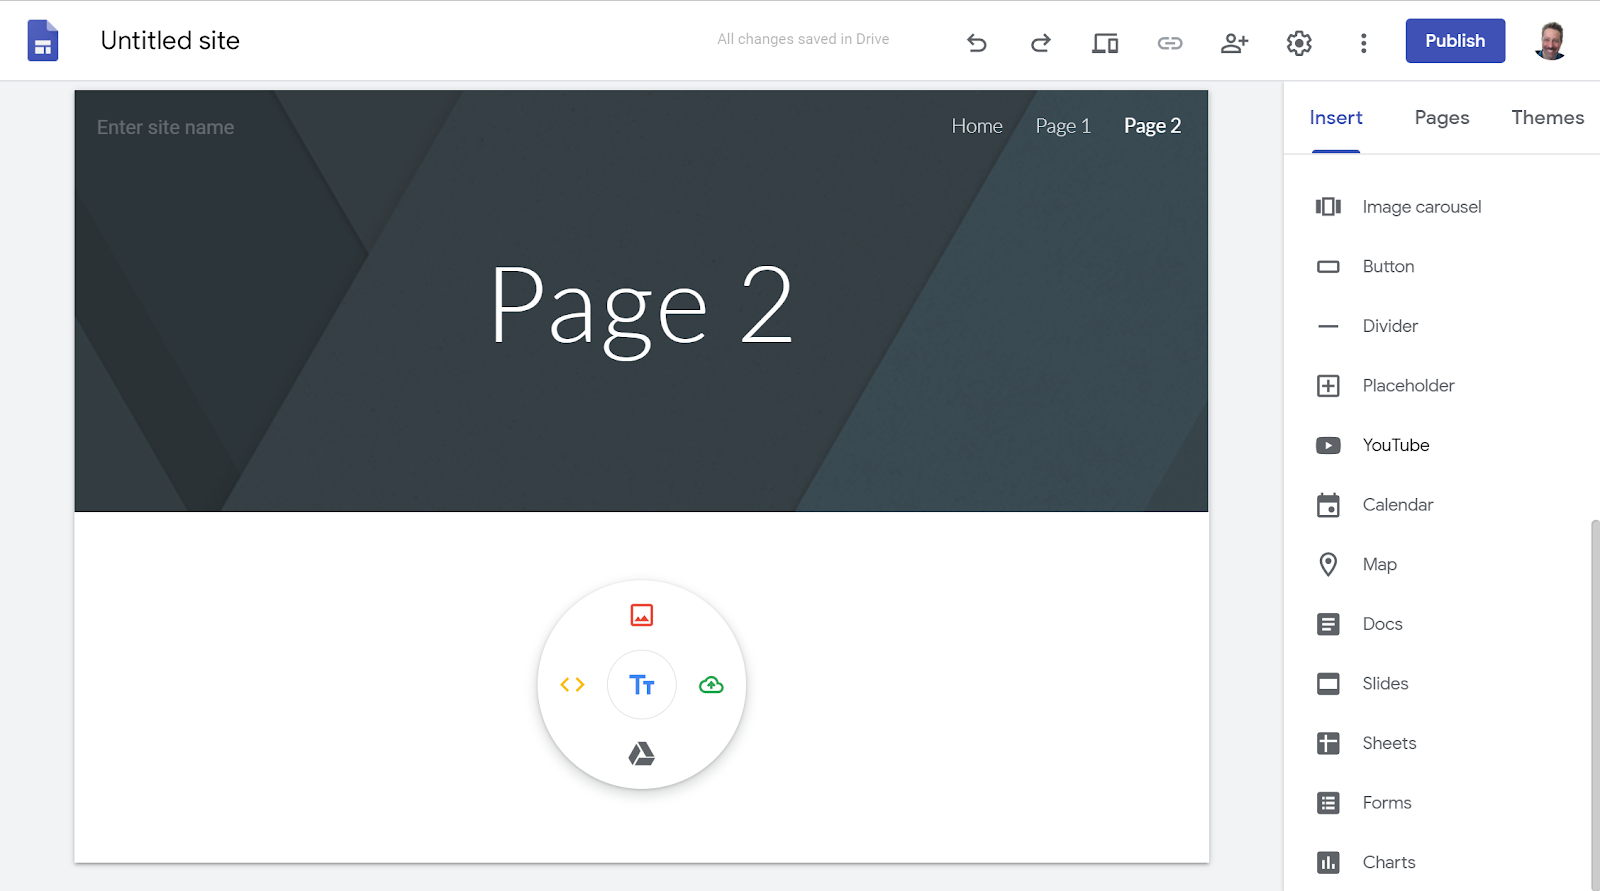Insert a YouTube video label
Image resolution: width=1600 pixels, height=891 pixels.
(x=1396, y=445)
